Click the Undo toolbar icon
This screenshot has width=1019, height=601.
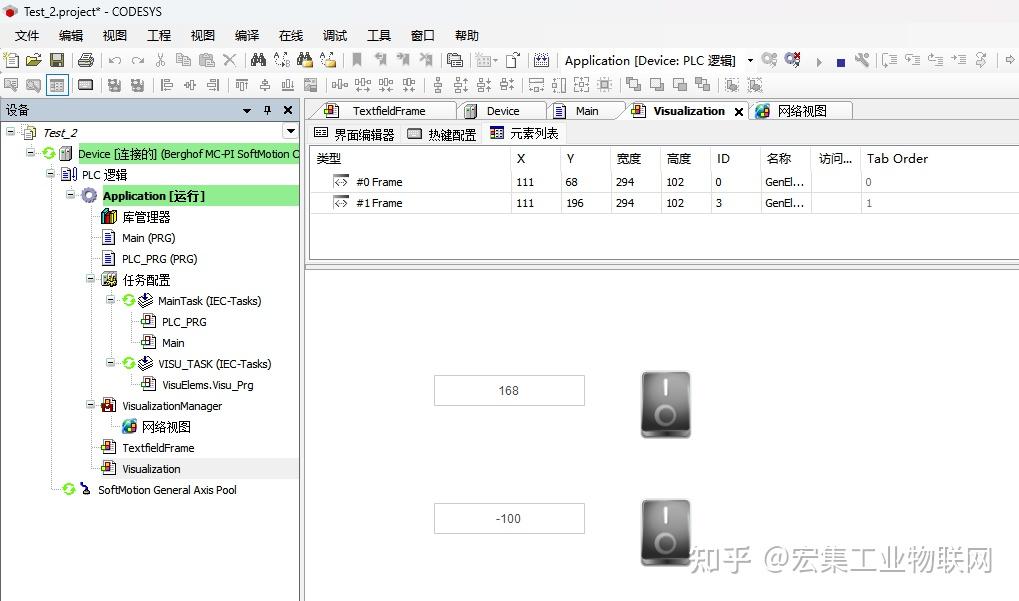(x=115, y=61)
